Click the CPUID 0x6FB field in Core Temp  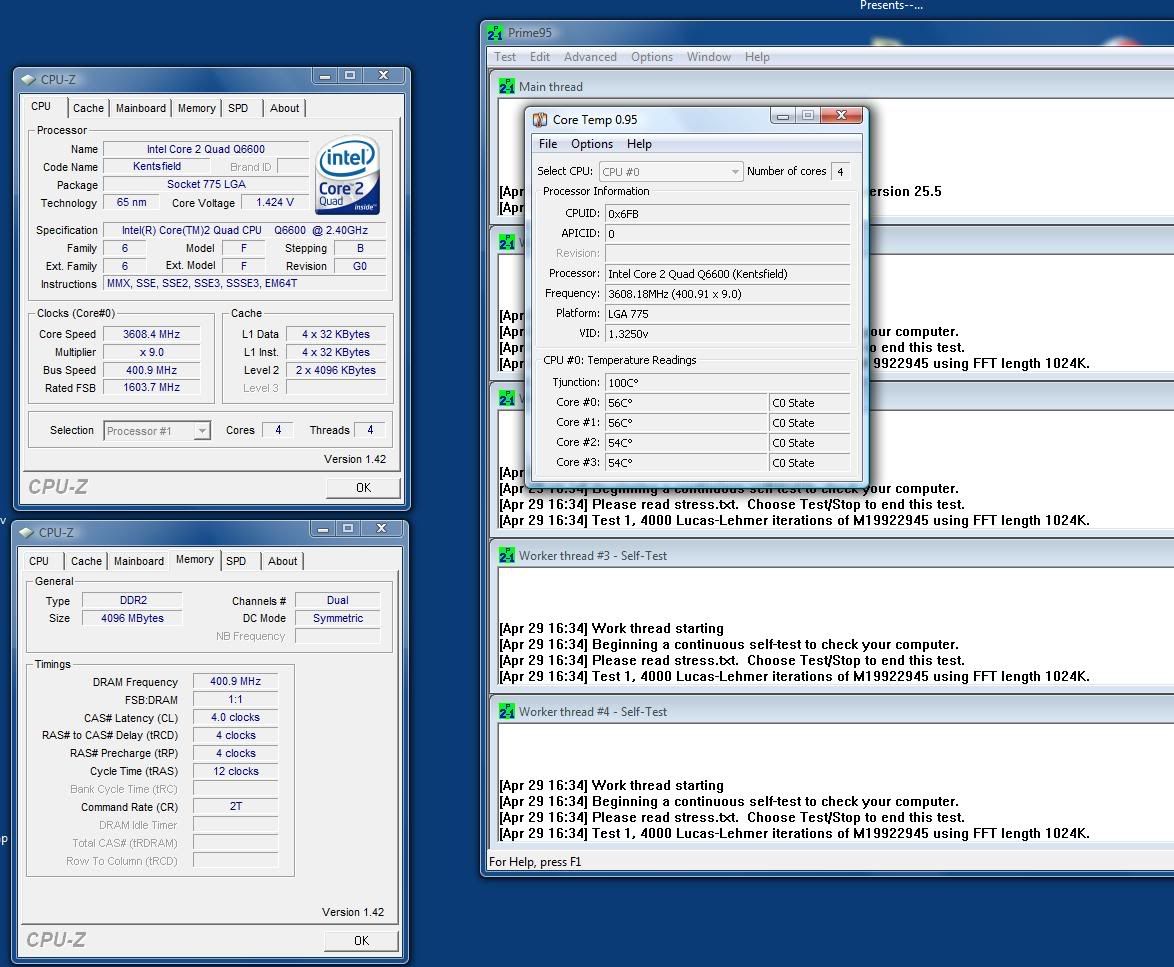727,213
